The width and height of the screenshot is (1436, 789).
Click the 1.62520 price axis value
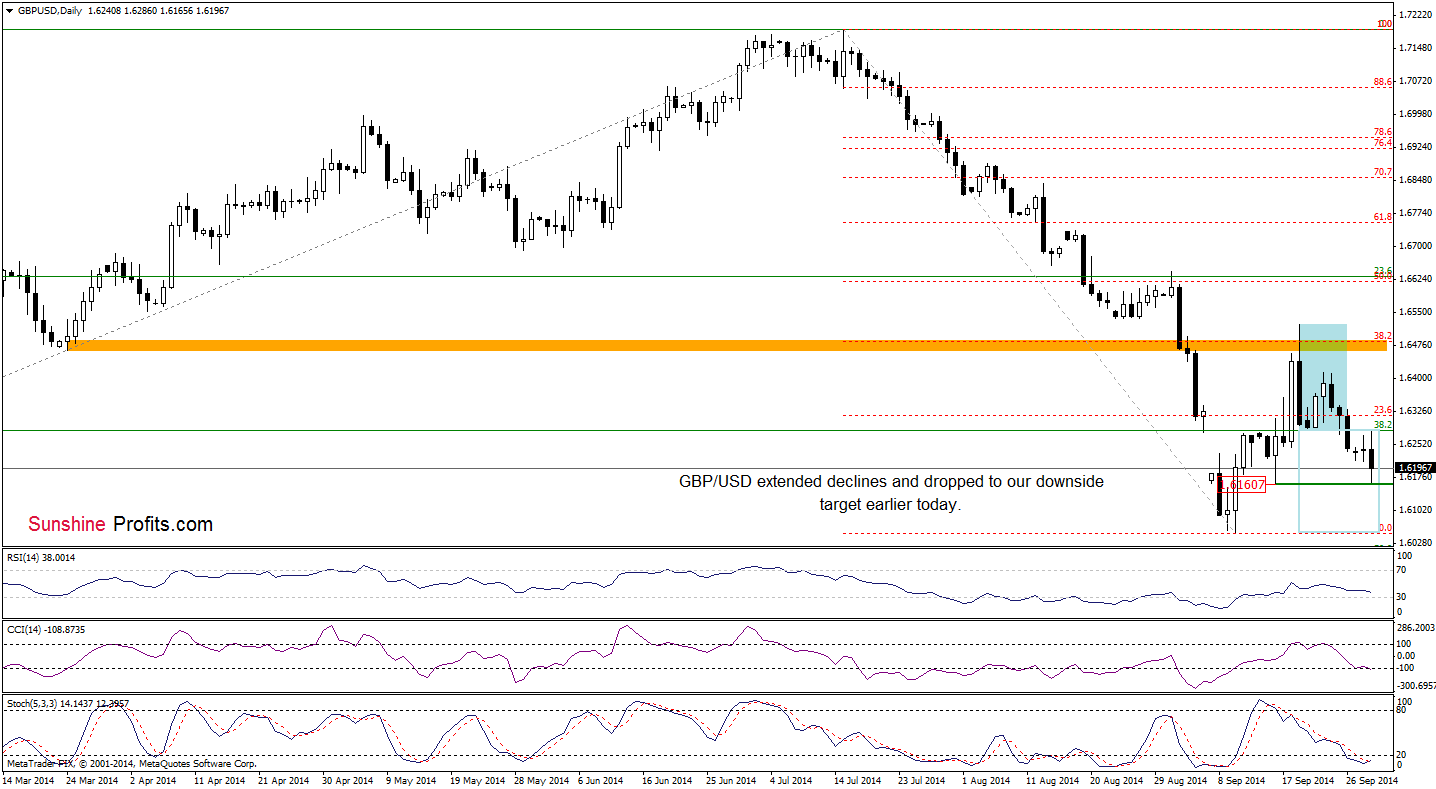click(1417, 444)
